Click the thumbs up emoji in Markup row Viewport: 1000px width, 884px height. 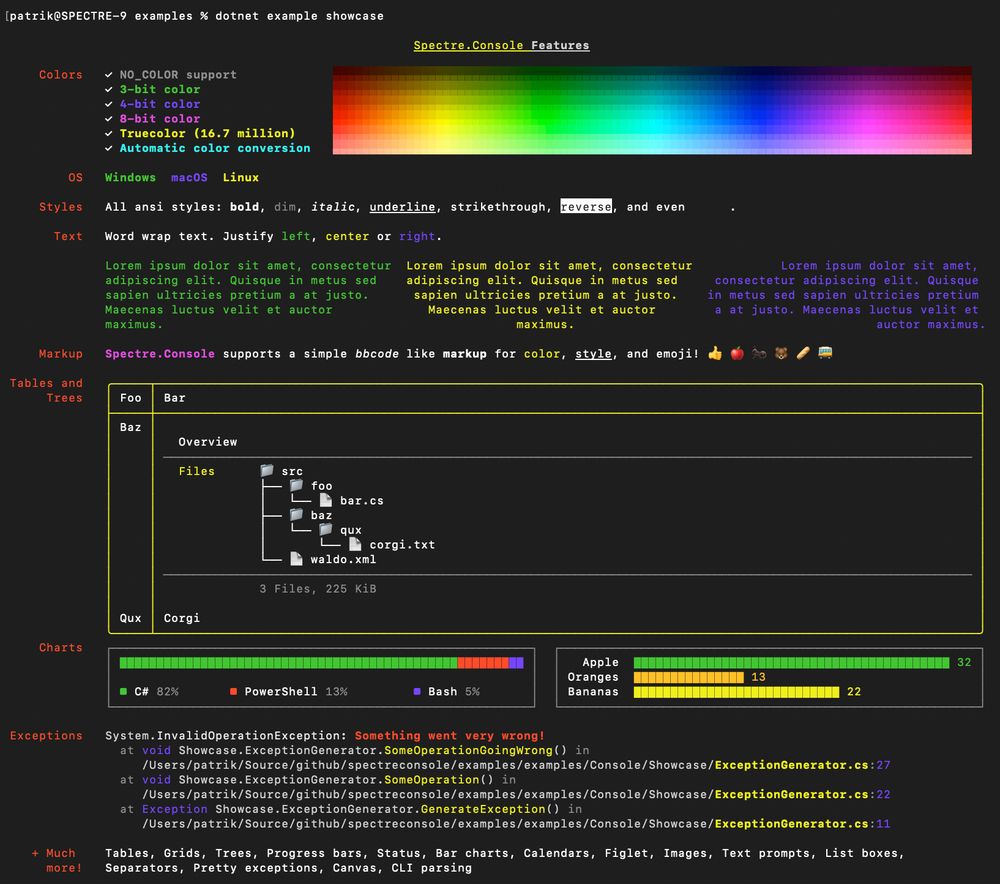pyautogui.click(x=715, y=353)
